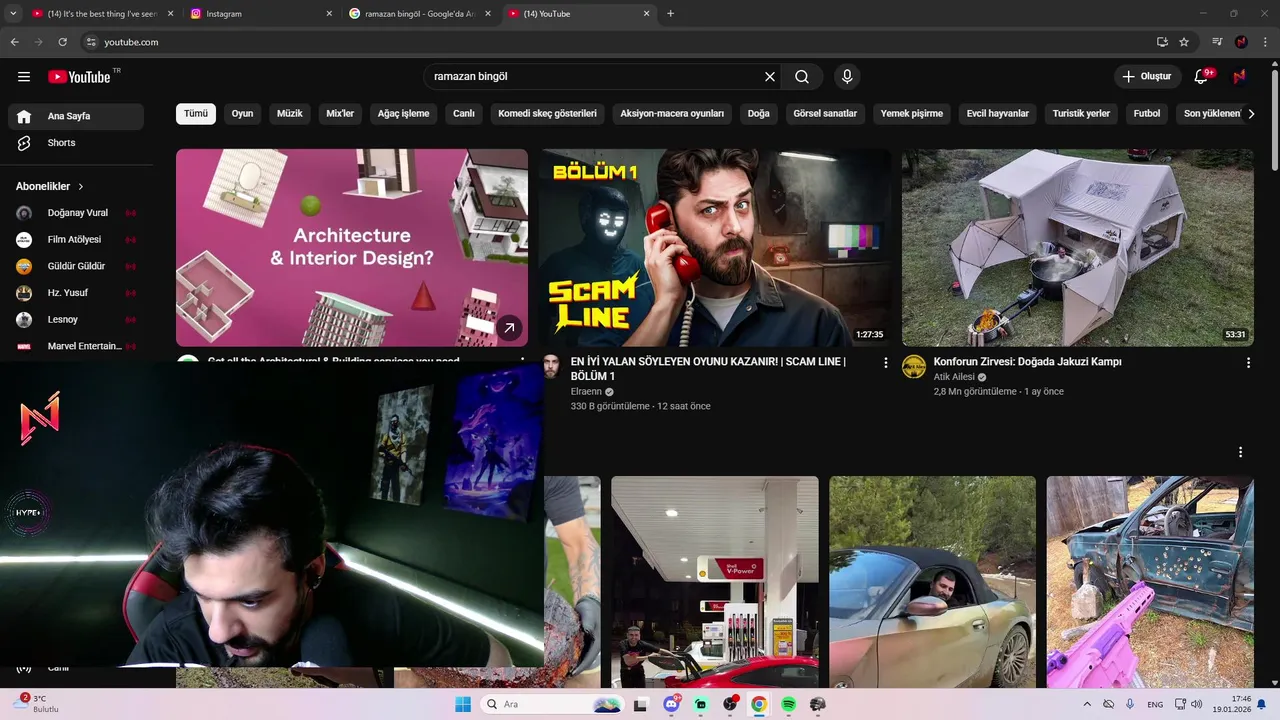
Task: Select the Oyun filter chip
Action: pos(242,114)
